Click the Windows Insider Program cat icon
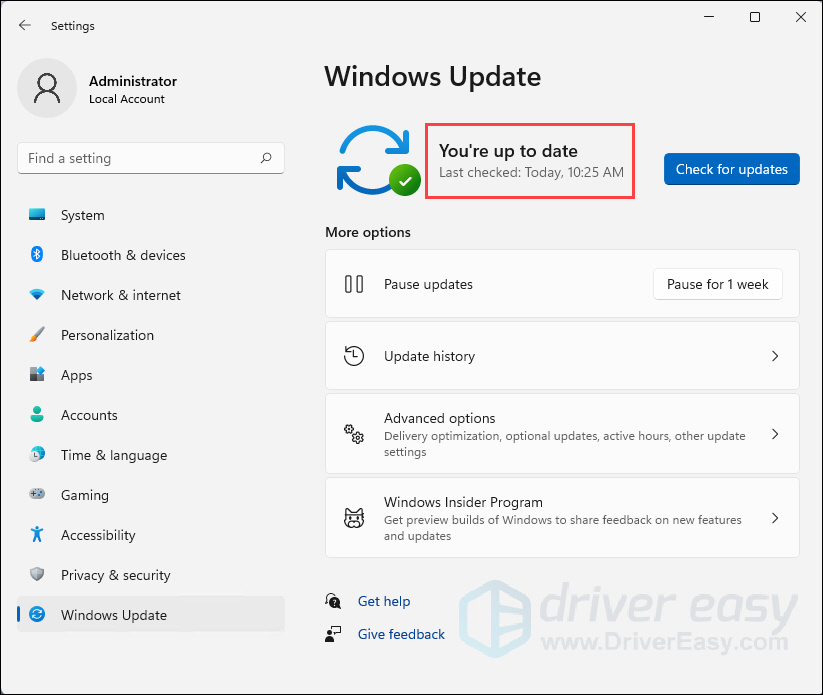Viewport: 823px width, 695px height. point(354,518)
